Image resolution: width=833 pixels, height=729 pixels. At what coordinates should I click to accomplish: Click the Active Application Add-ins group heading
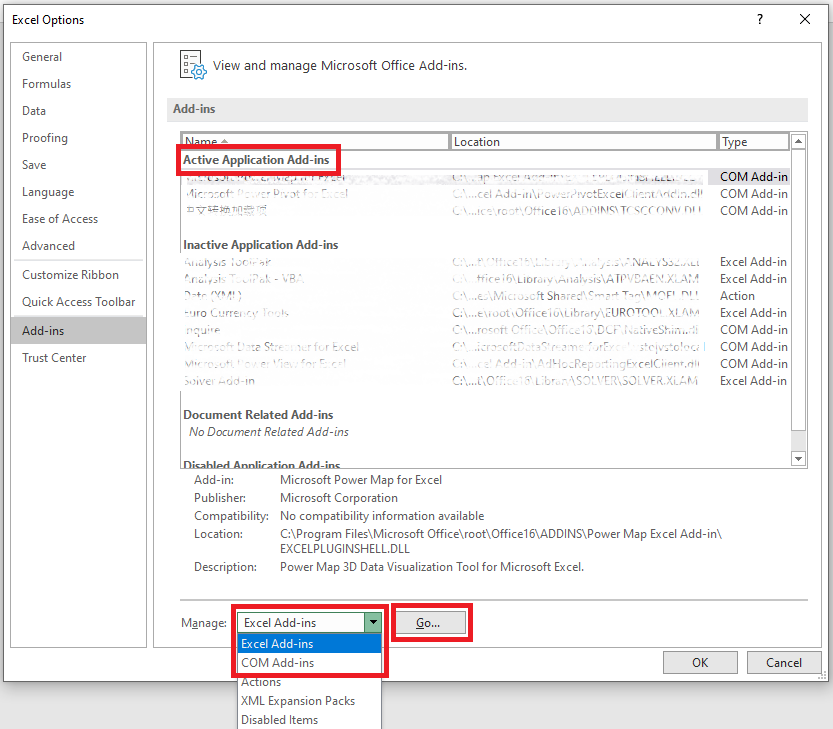256,160
